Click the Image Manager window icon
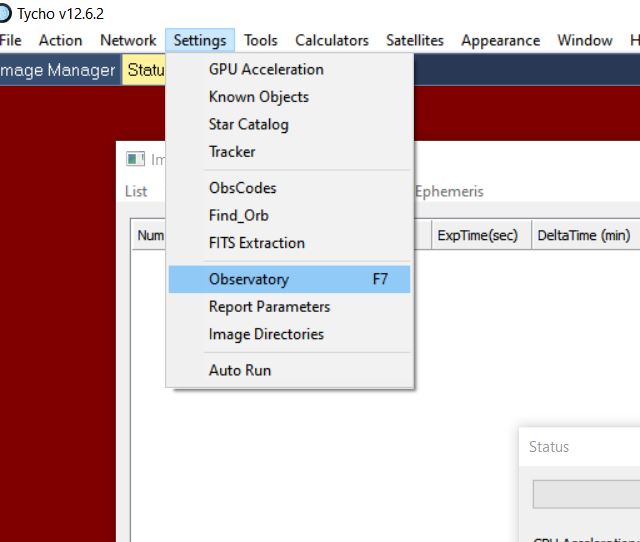The image size is (640, 542). pos(135,159)
